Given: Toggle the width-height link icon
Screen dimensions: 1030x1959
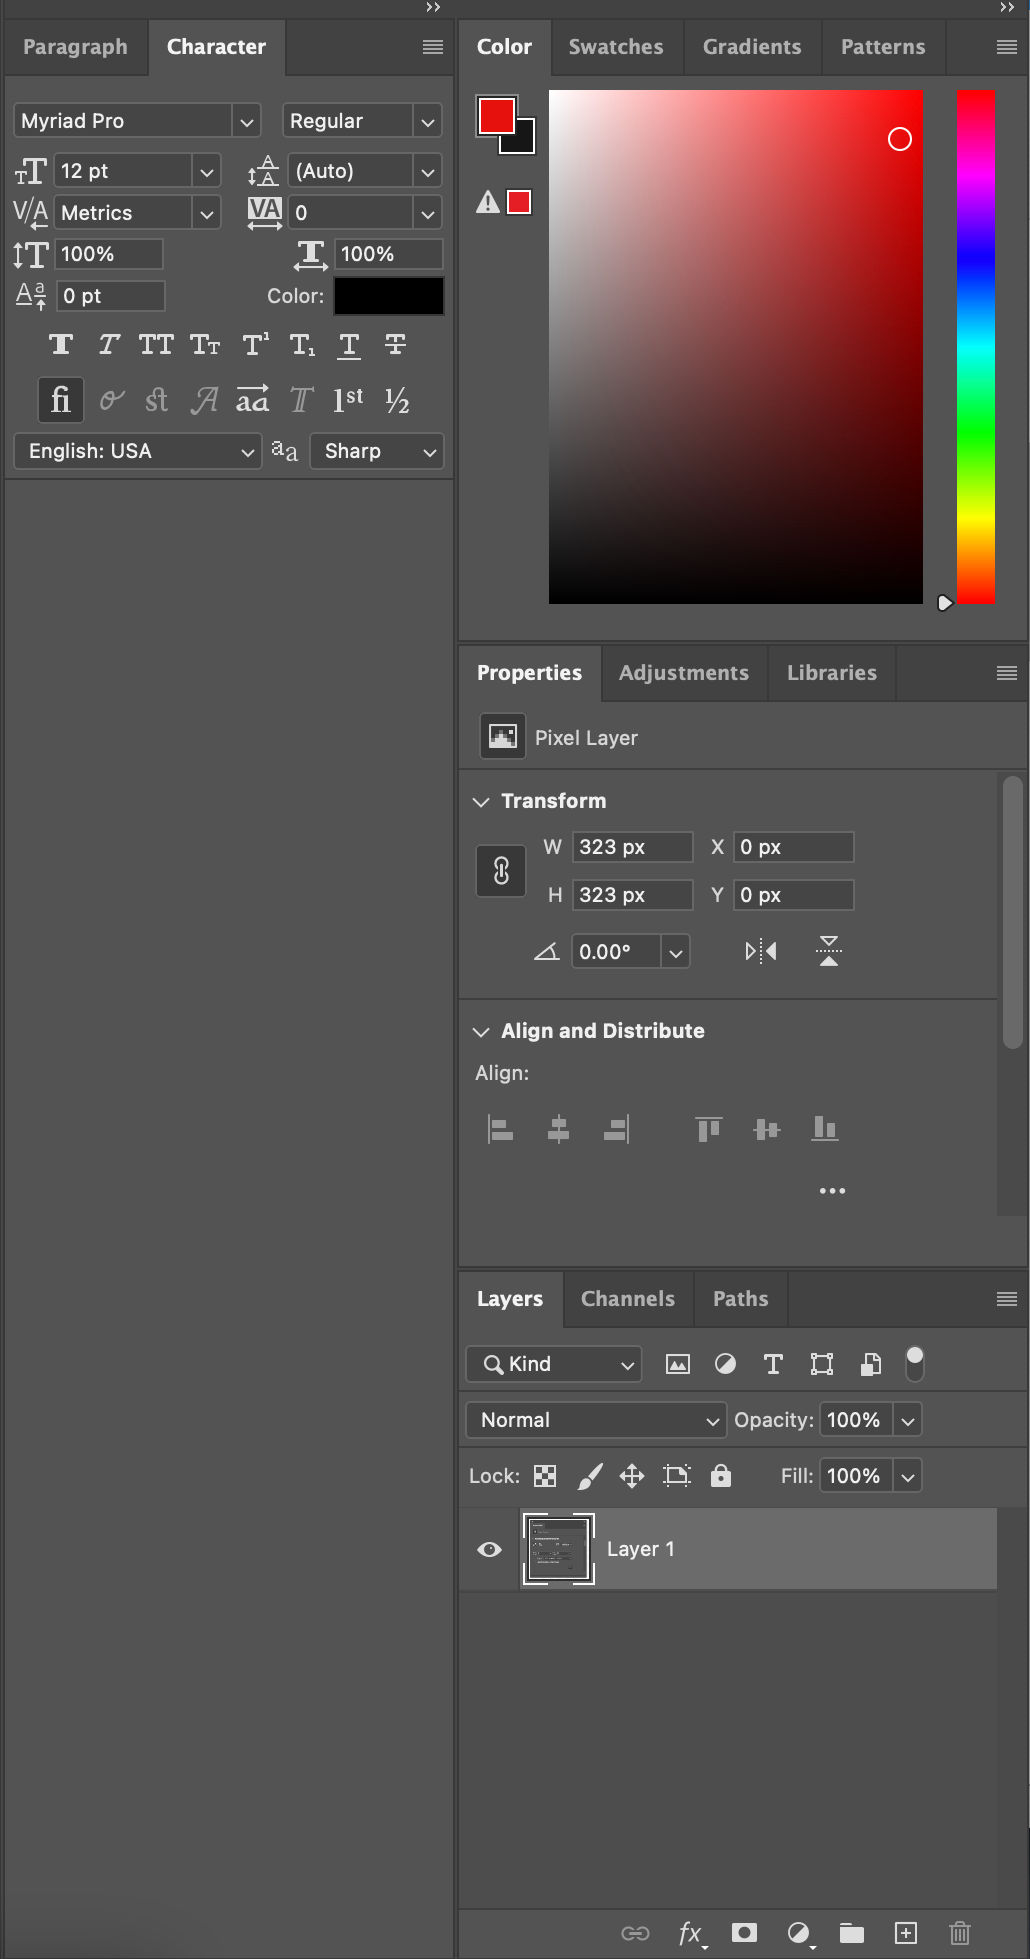Looking at the screenshot, I should 501,871.
